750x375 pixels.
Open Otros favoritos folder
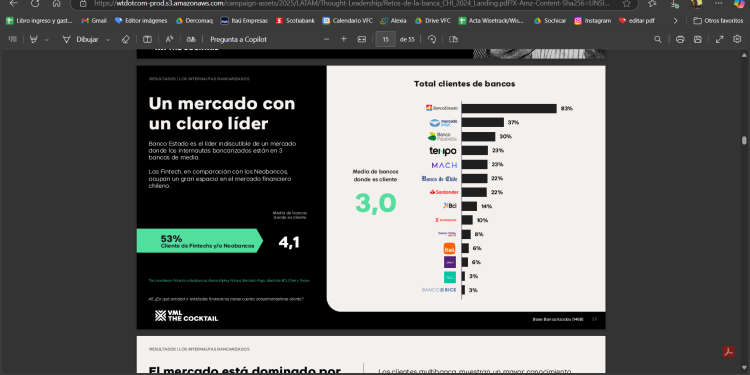718,21
